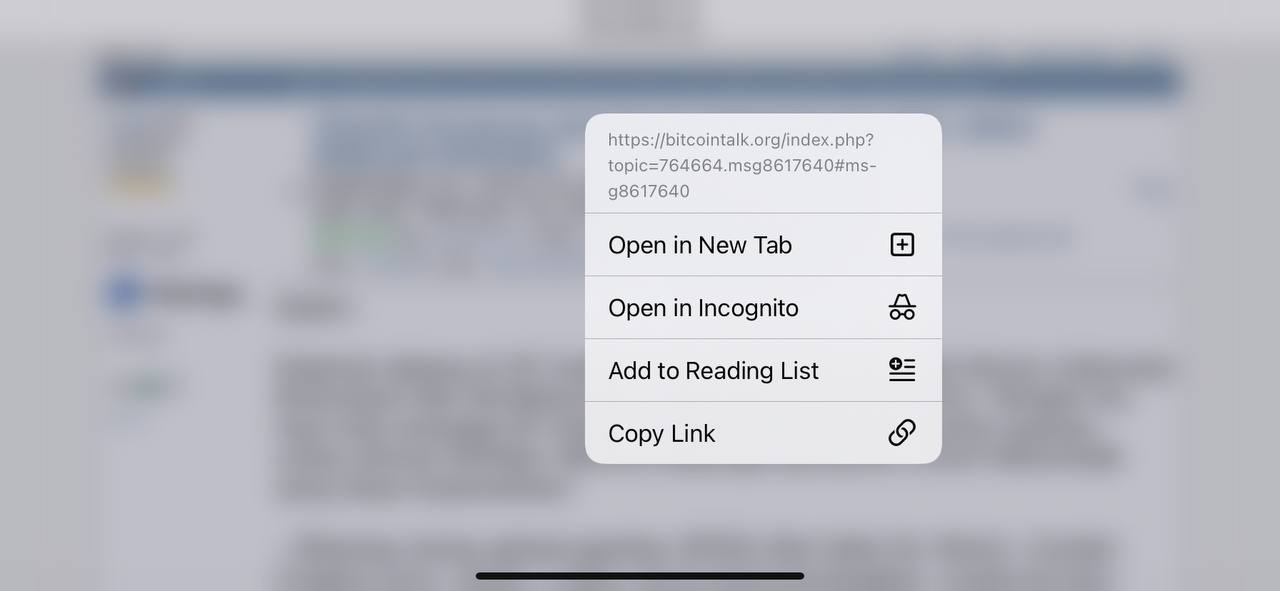Tap the Incognito hat-and-glasses icon
Viewport: 1280px width, 591px height.
[902, 307]
